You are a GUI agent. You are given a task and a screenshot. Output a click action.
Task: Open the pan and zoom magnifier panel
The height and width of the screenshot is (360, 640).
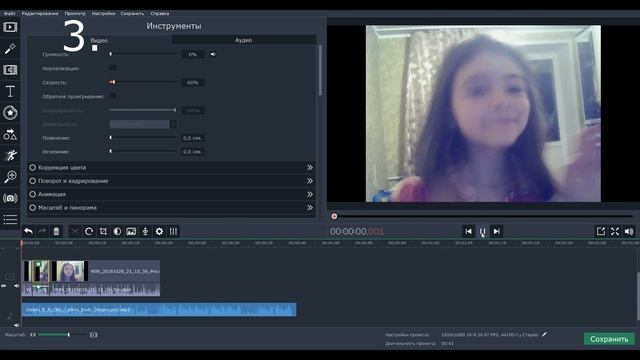point(10,177)
